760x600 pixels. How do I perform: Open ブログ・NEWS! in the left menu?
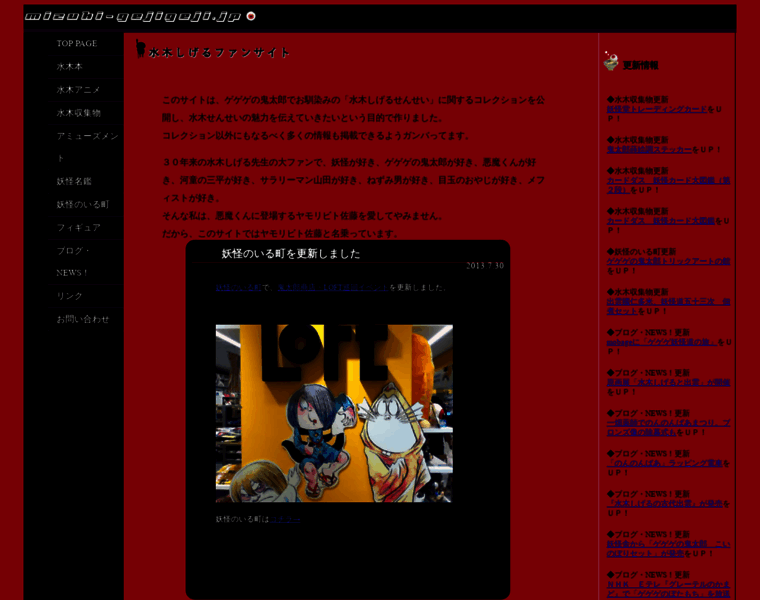click(73, 262)
